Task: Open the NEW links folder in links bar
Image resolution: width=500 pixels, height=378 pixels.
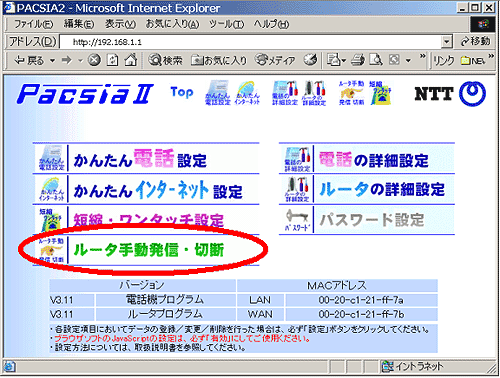Action: pos(473,61)
